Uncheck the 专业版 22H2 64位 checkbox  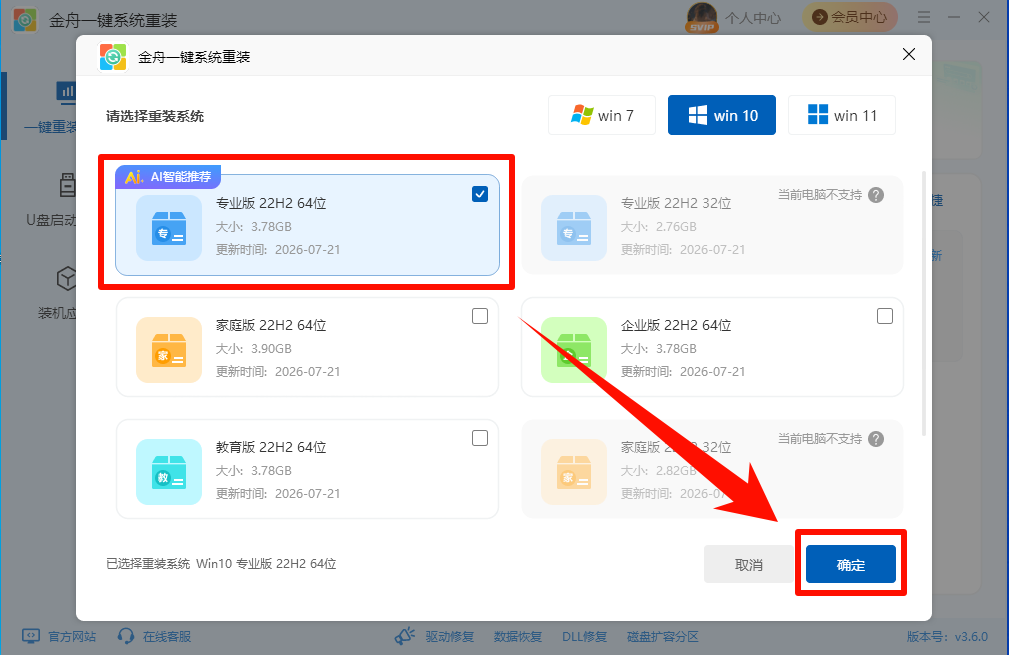pos(480,194)
